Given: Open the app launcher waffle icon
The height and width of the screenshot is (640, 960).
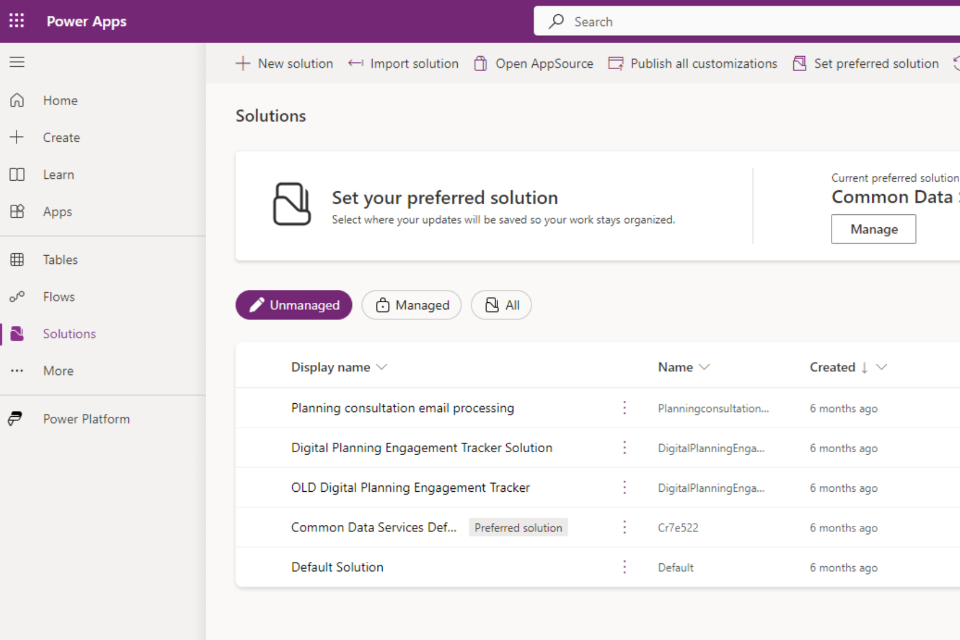Looking at the screenshot, I should coord(17,21).
